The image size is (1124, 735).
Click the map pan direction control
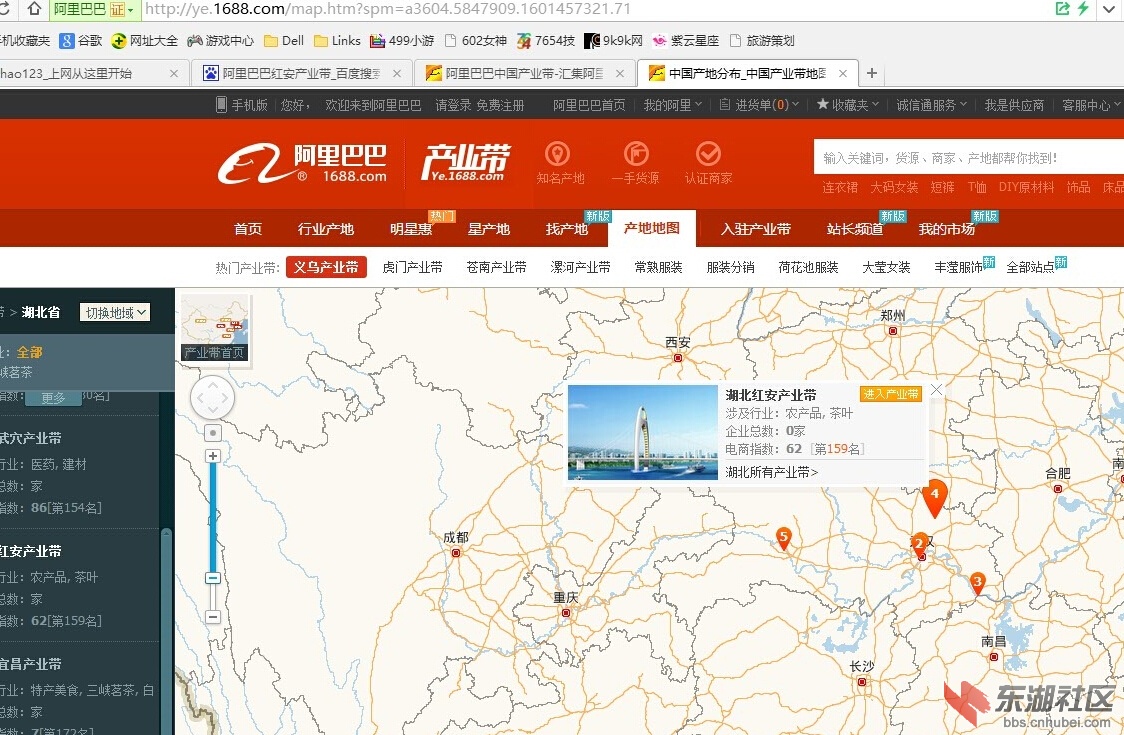click(x=212, y=398)
